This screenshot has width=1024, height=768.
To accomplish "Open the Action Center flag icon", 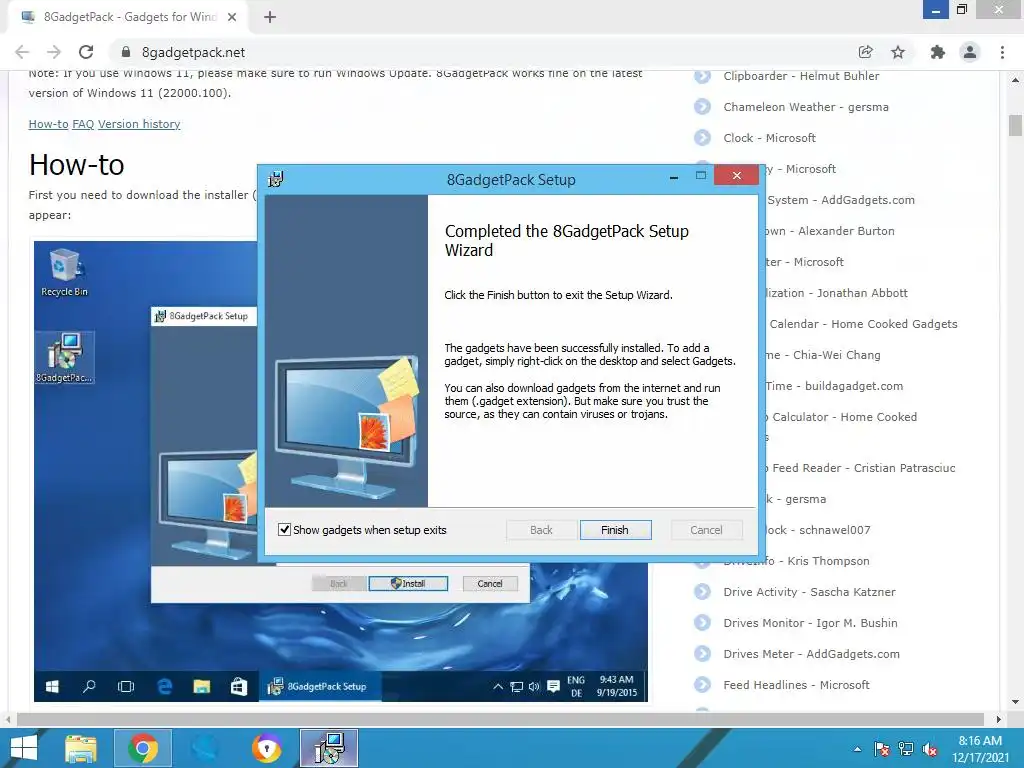I will click(x=882, y=749).
